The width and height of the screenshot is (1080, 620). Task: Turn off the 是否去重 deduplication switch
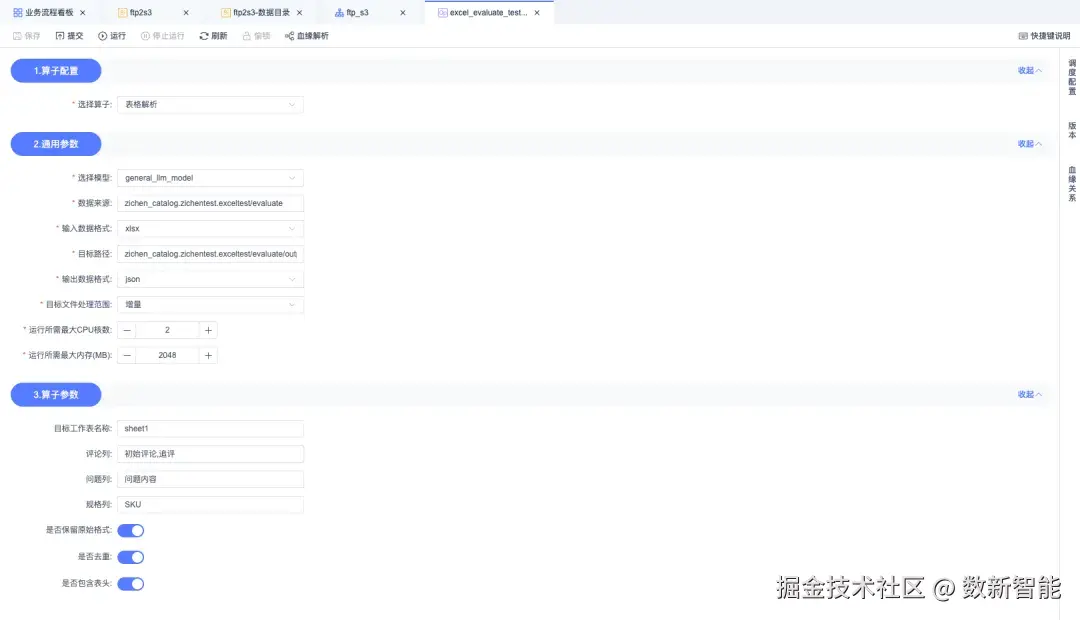130,556
